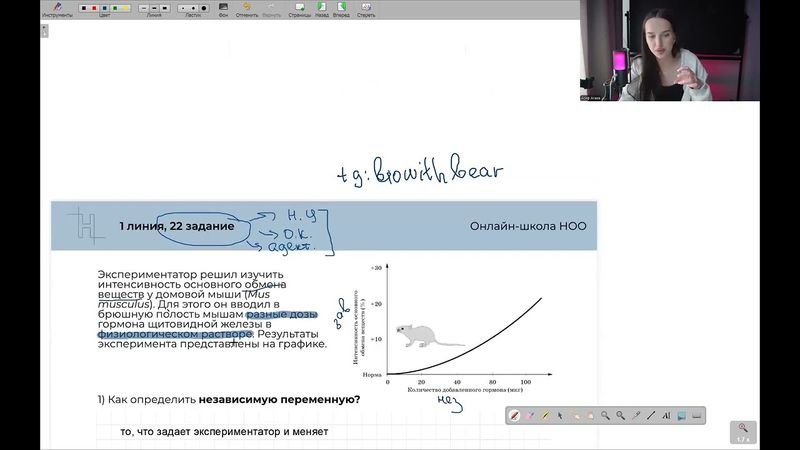Click the Стереть clear page button
The height and width of the screenshot is (450, 800).
click(366, 9)
